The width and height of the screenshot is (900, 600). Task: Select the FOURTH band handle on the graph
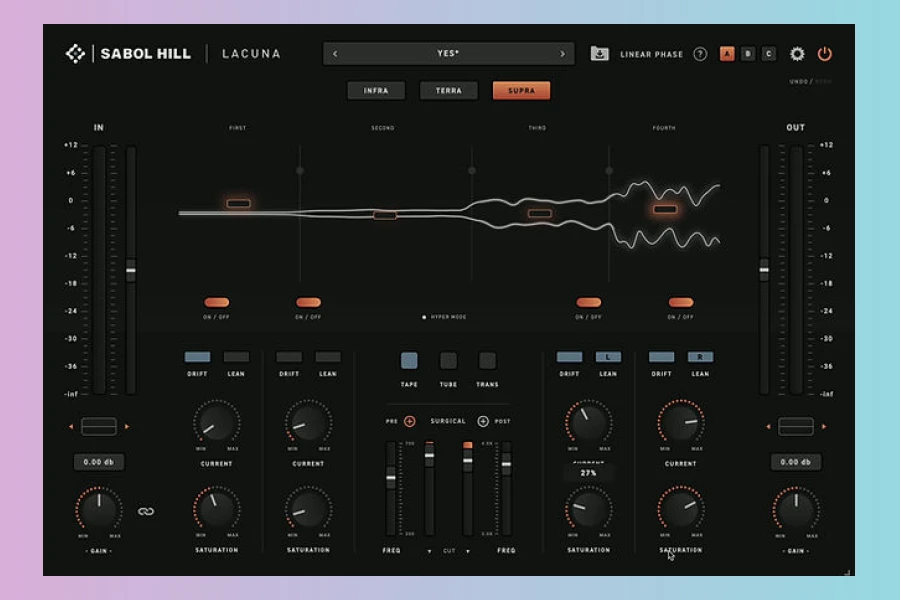[x=665, y=209]
